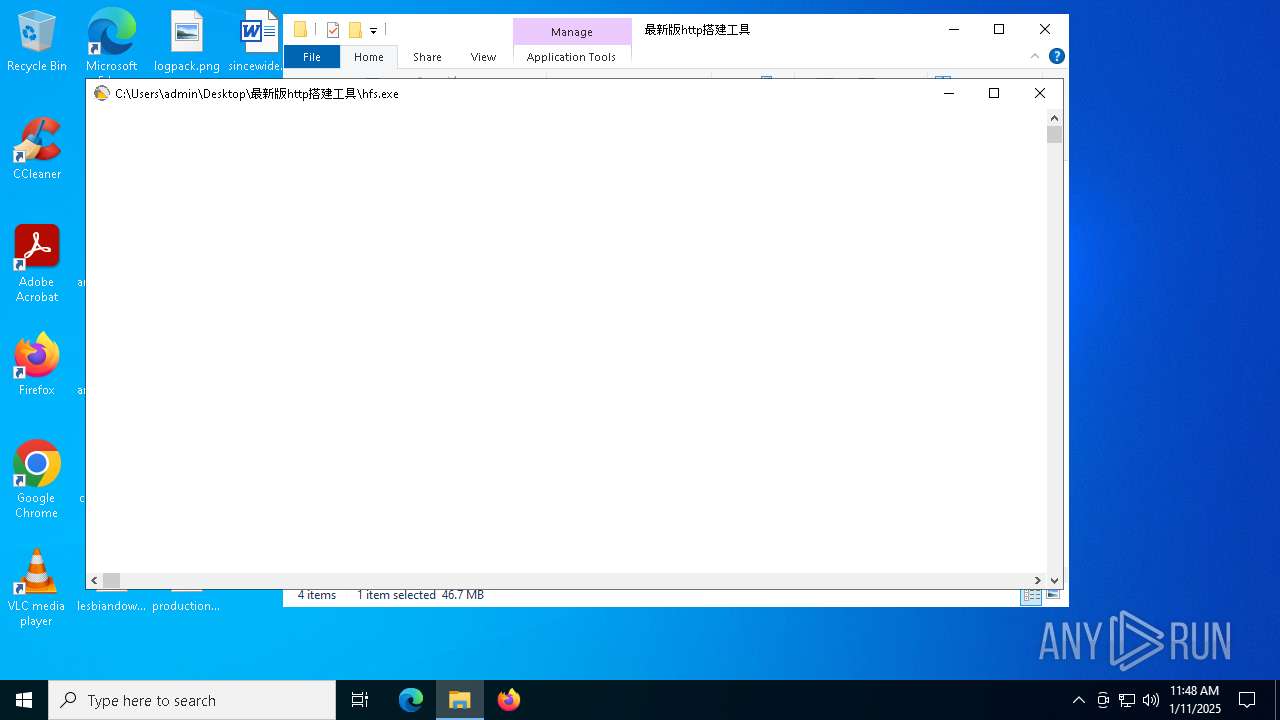This screenshot has width=1280, height=720.
Task: Select the logpack.png desktop file
Action: pos(187,41)
